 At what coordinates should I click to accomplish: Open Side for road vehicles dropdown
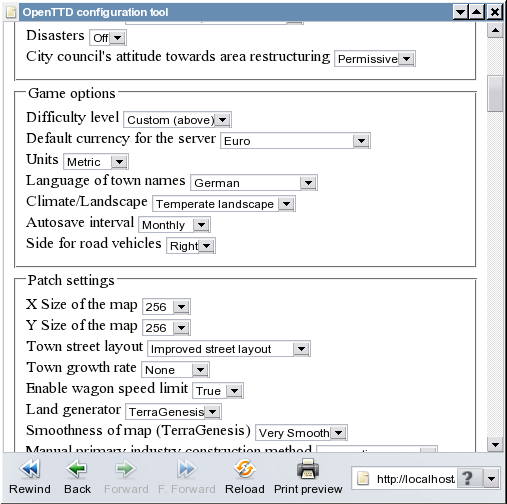point(191,246)
